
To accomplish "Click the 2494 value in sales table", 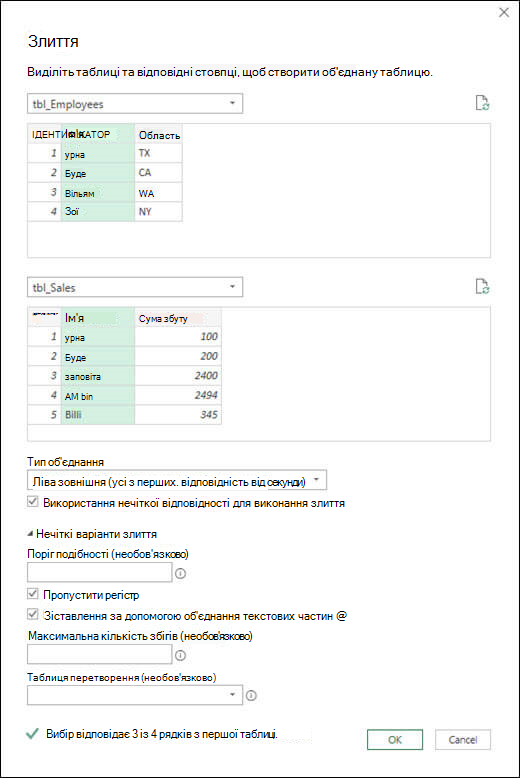I will tap(178, 395).
